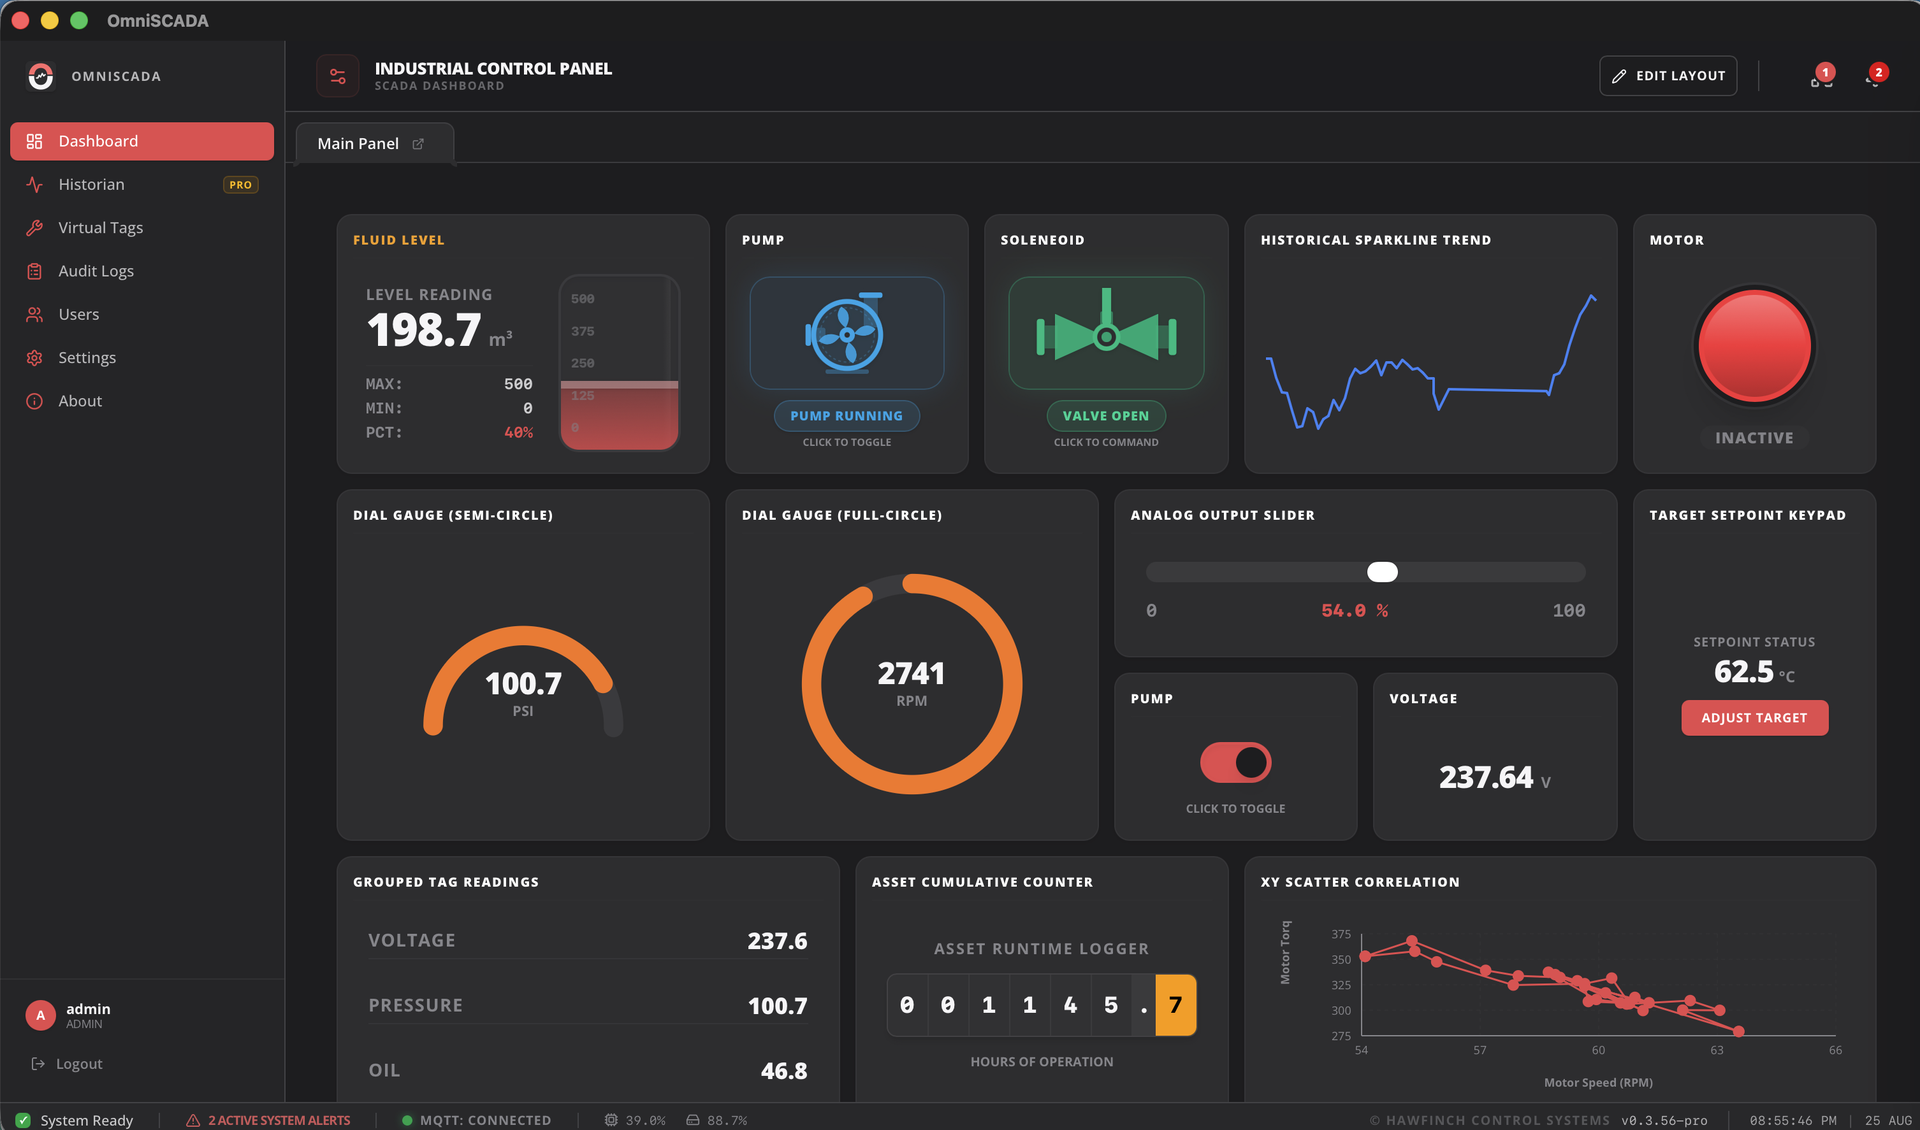
Task: Open the alerts icon with badge 2
Action: click(x=1875, y=77)
